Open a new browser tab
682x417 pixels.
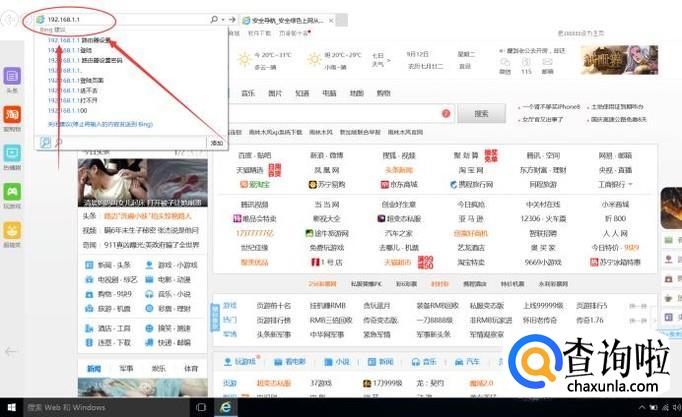click(342, 20)
